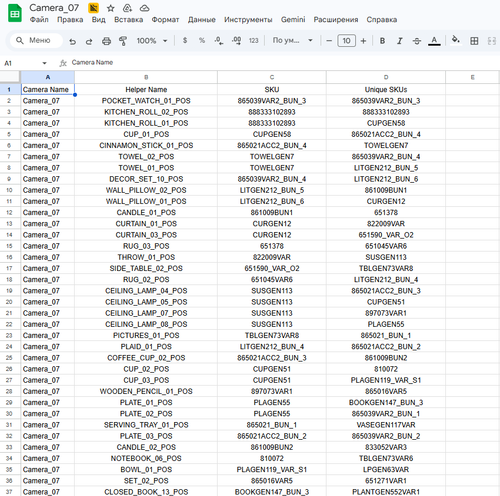This screenshot has height=496, width=500.
Task: Select cell DECOR_SET_10_POS
Action: (x=146, y=179)
